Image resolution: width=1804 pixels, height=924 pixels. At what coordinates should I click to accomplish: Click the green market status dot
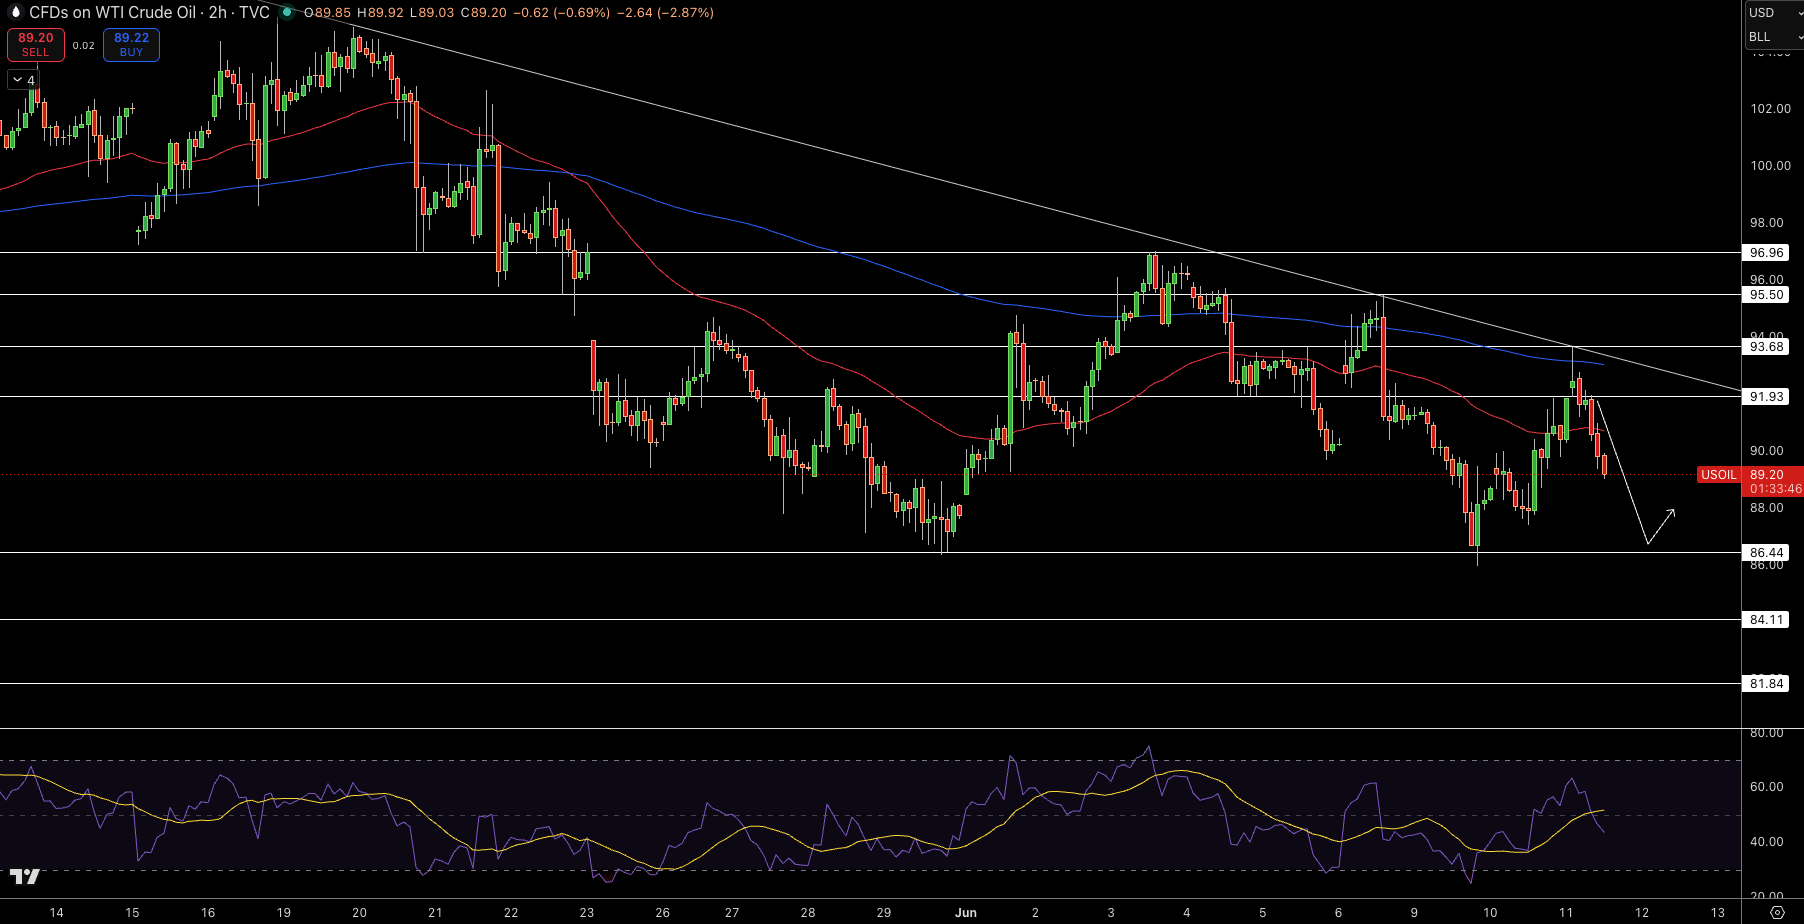tap(287, 12)
